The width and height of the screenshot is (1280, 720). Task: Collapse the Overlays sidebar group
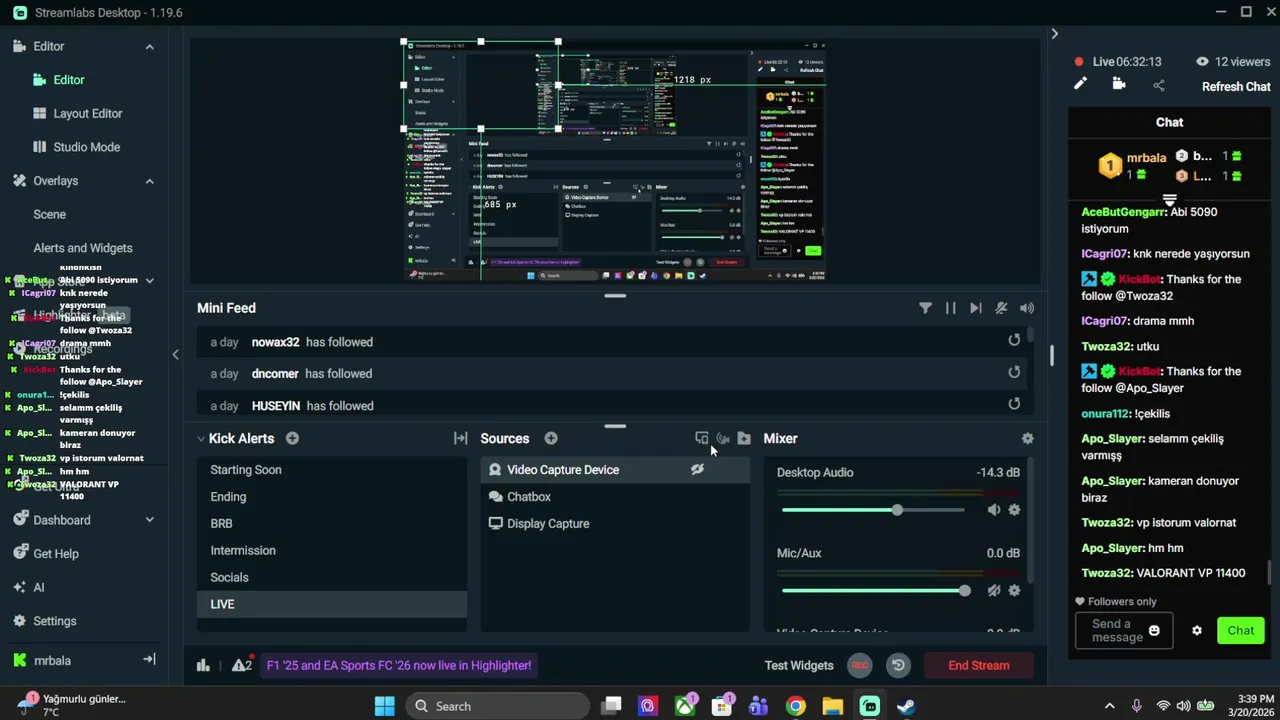(149, 181)
